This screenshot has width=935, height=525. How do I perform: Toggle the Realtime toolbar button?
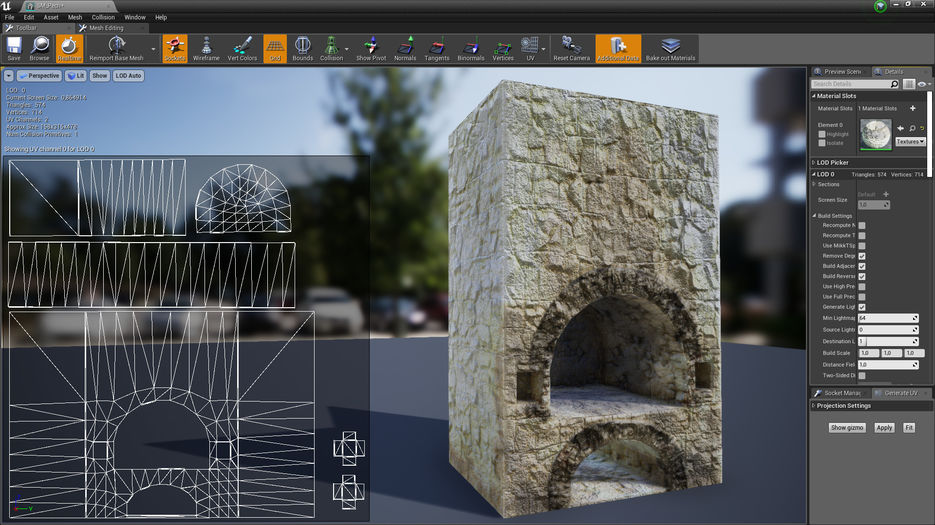point(69,48)
